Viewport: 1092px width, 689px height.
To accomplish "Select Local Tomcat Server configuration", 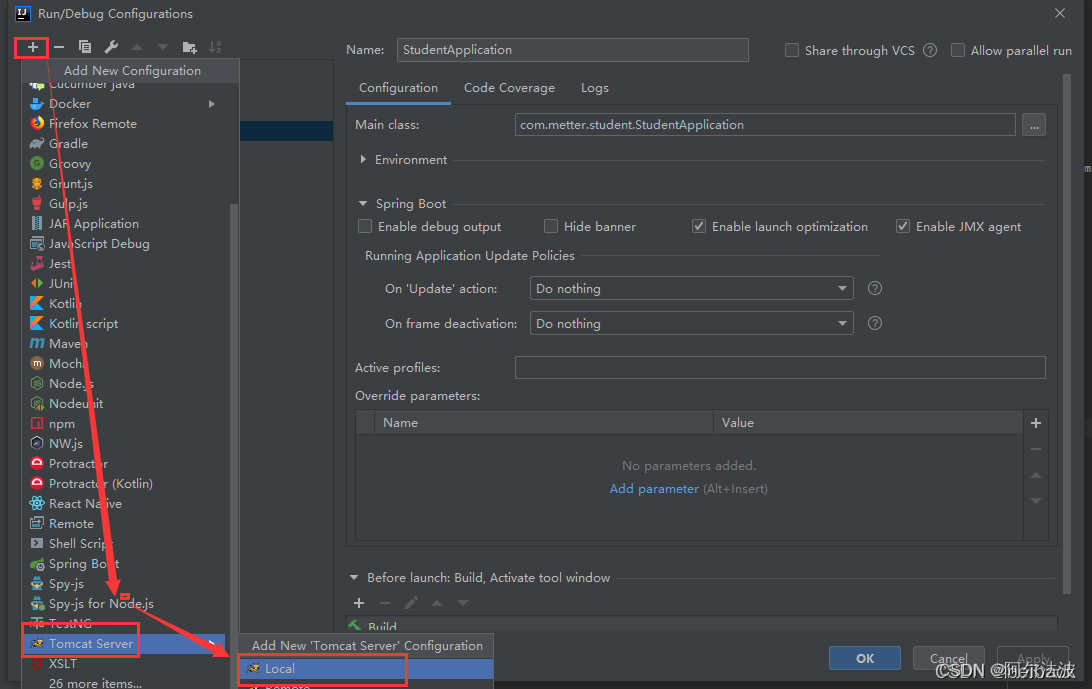I will pyautogui.click(x=366, y=669).
